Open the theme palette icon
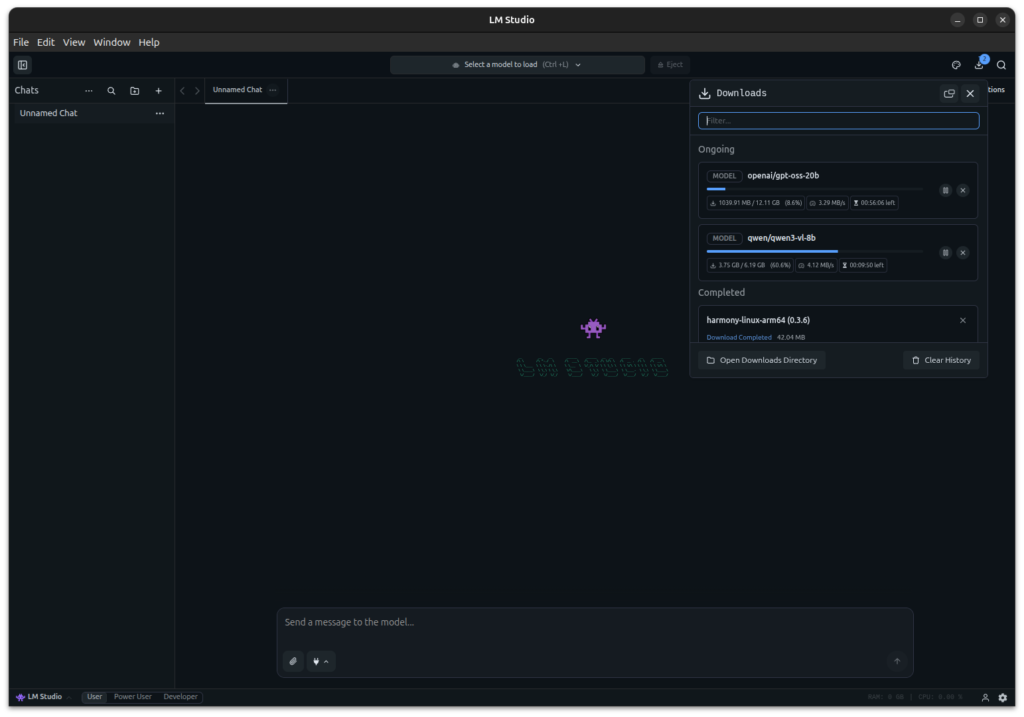The height and width of the screenshot is (717, 1024). click(x=956, y=64)
